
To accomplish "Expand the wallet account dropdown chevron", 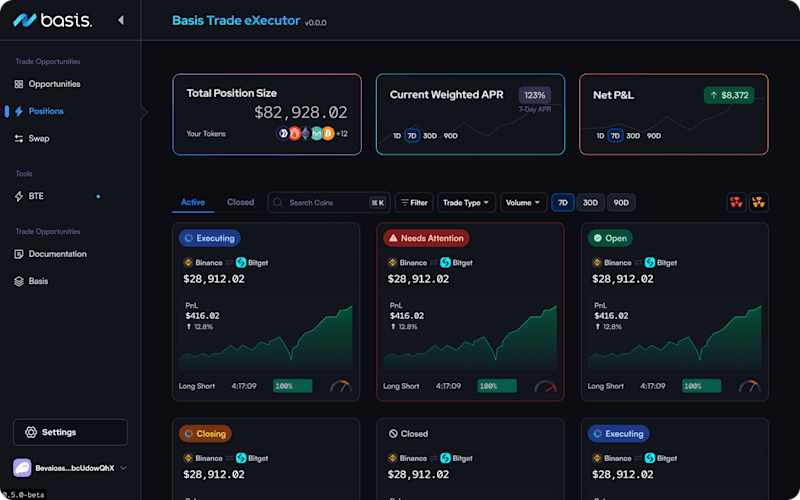I will [123, 468].
